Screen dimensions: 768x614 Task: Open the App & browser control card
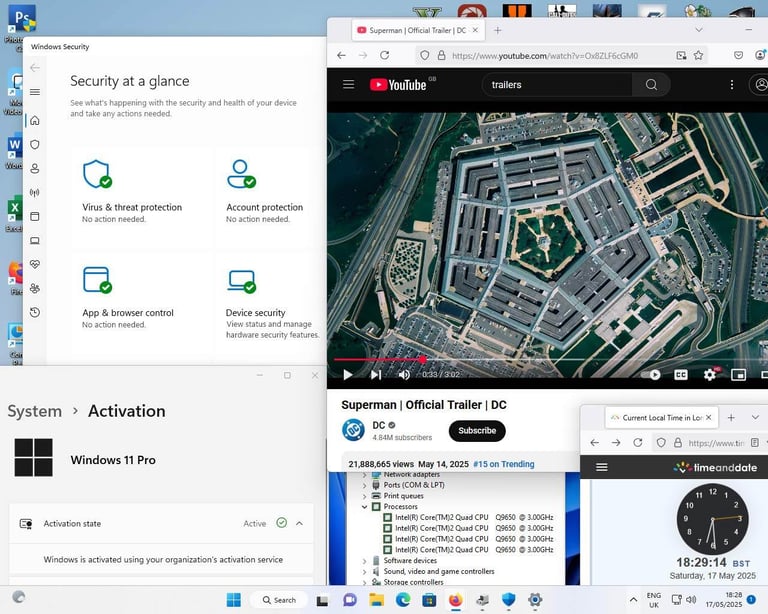142,304
